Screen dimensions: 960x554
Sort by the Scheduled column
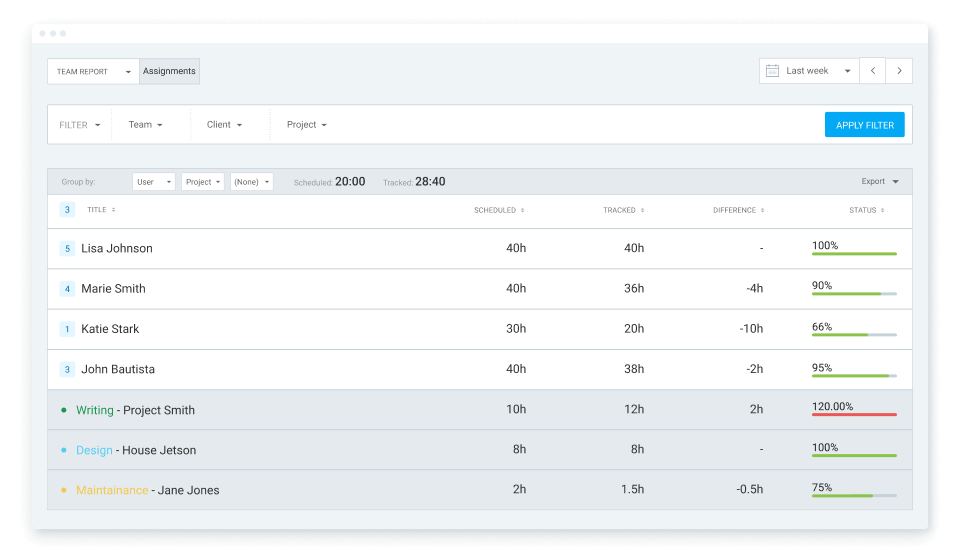[x=499, y=210]
